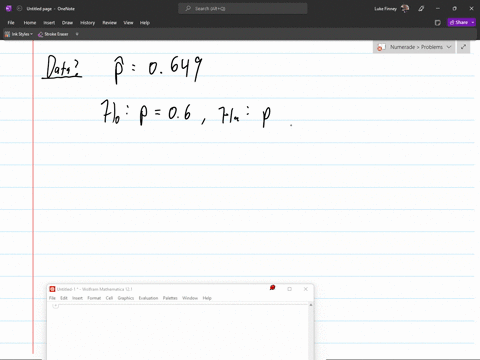
Task: Click the back arrow in OneNote title bar
Action: click(19, 9)
